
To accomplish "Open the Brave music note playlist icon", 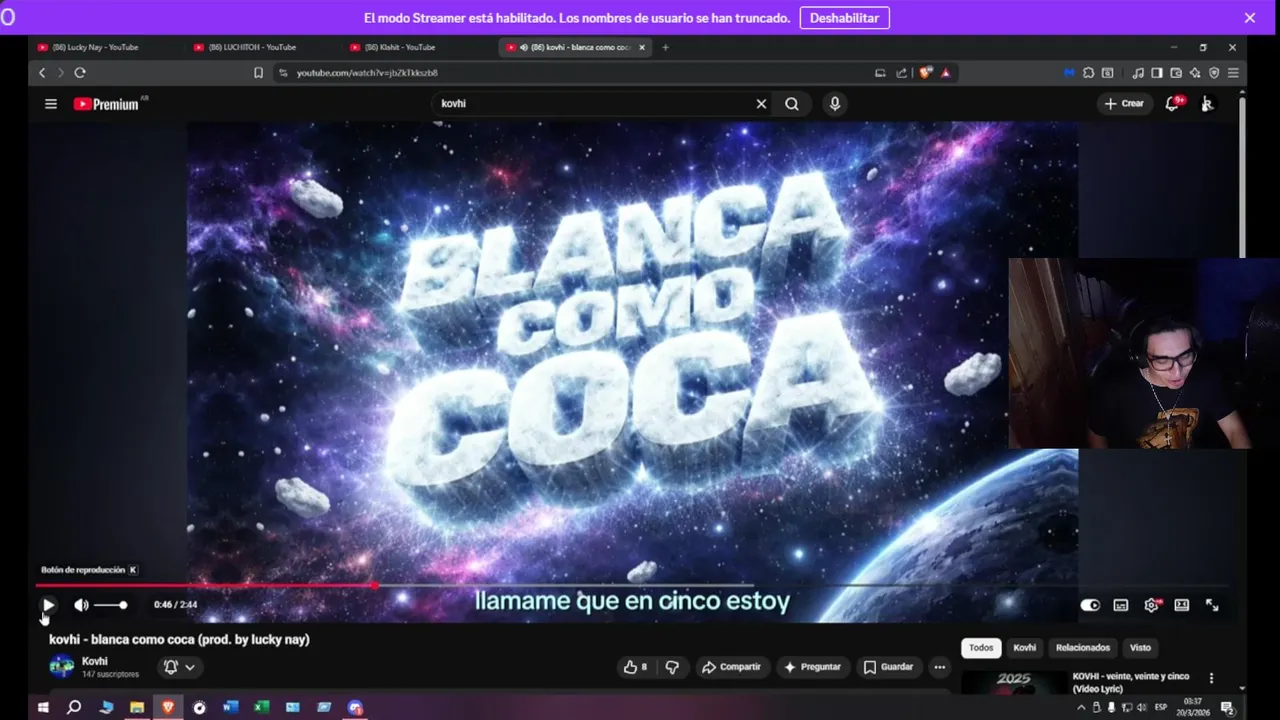I will (1138, 73).
